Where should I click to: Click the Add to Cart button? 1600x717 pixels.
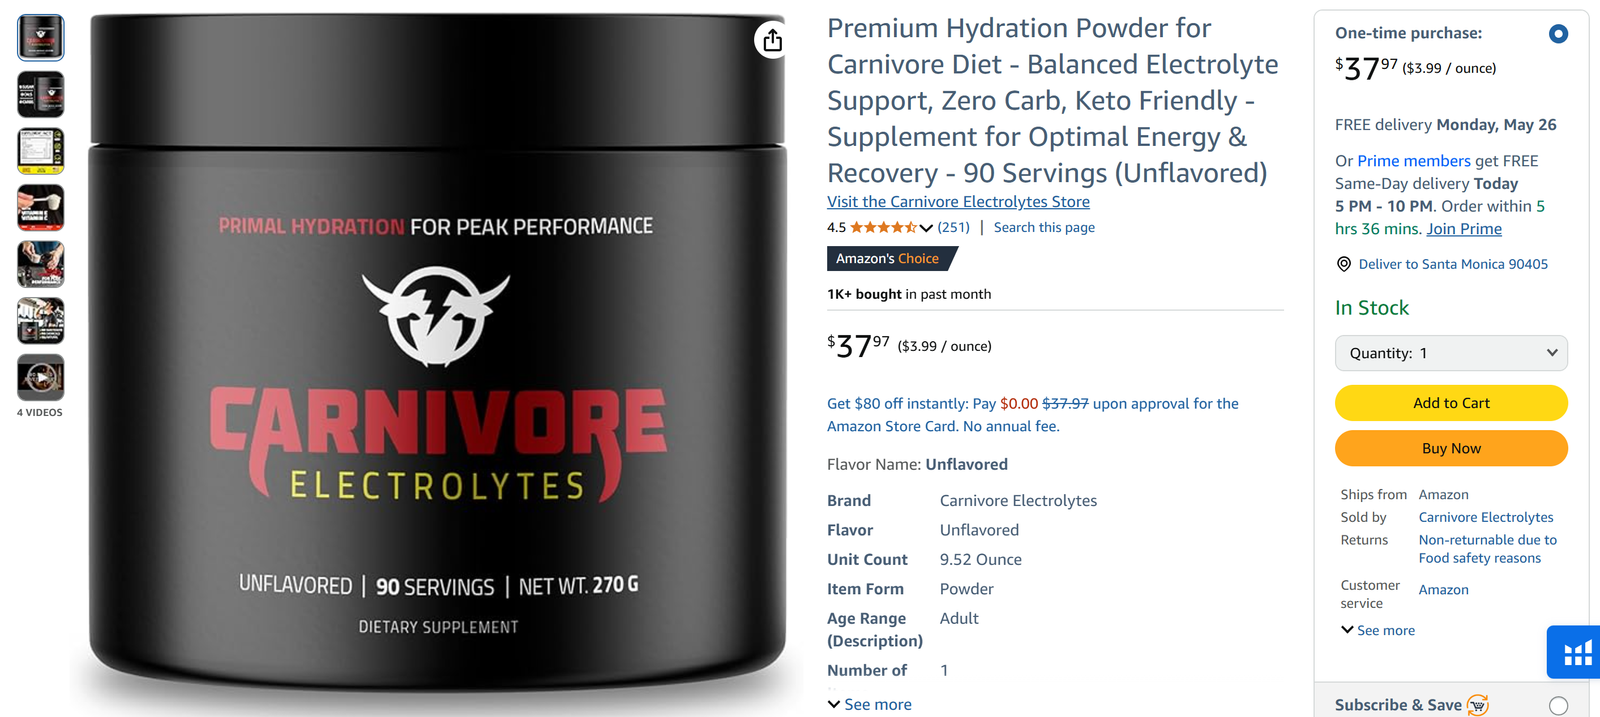tap(1451, 403)
